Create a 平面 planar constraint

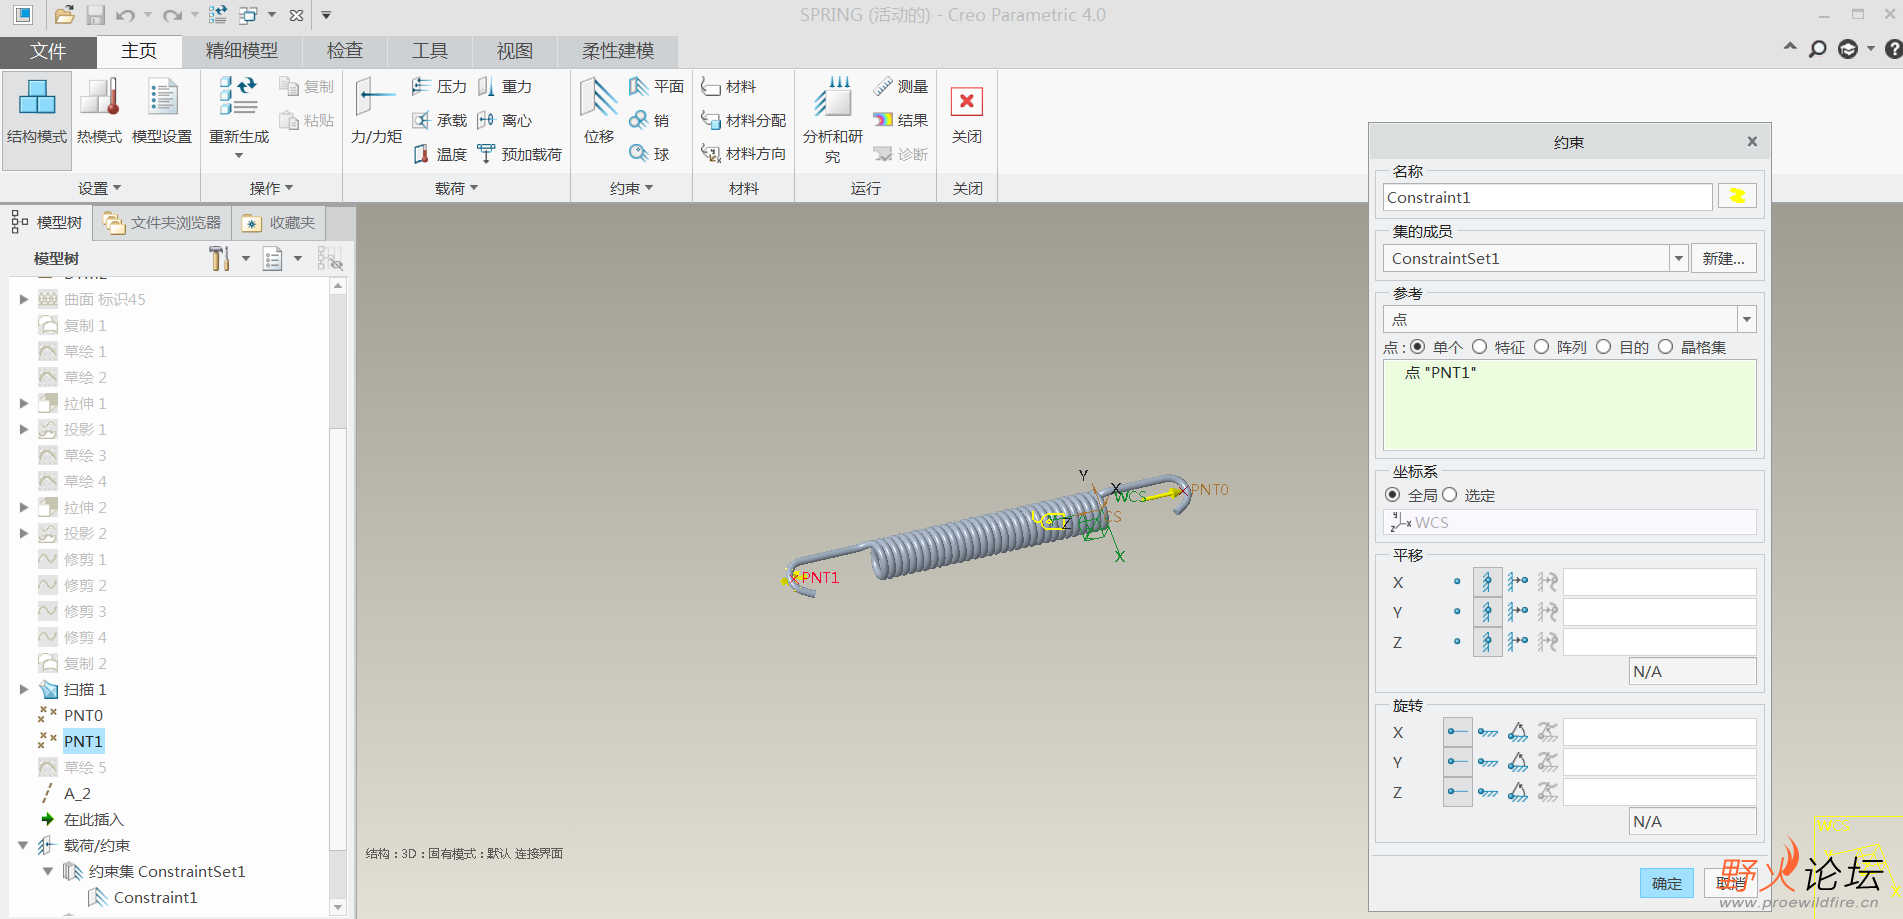coord(656,87)
